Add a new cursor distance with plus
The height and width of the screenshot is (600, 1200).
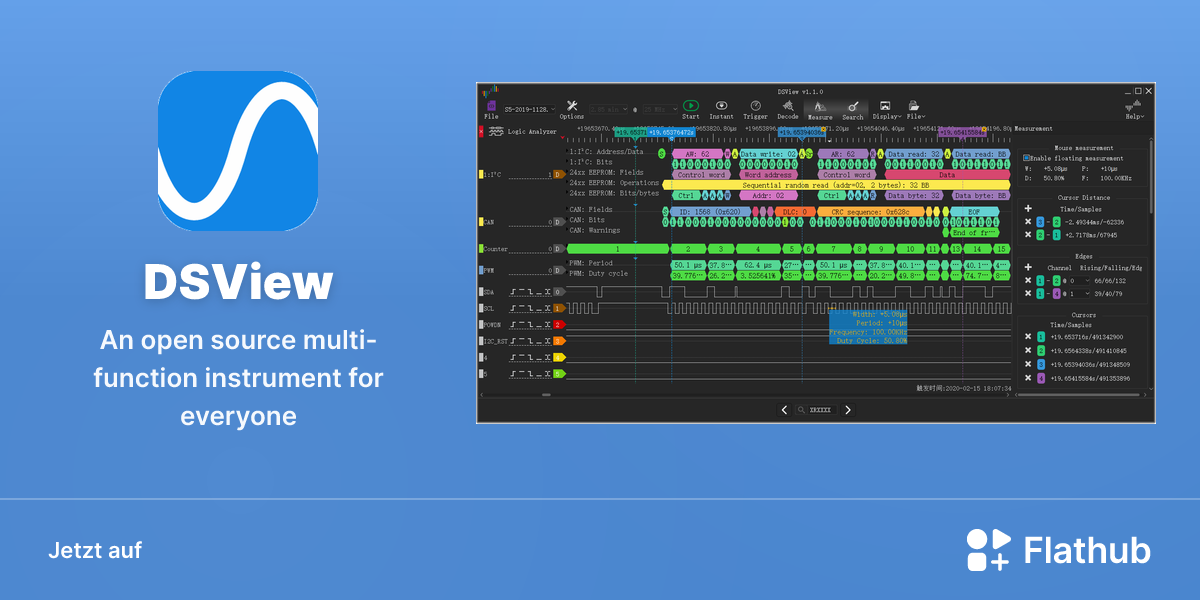(1029, 208)
